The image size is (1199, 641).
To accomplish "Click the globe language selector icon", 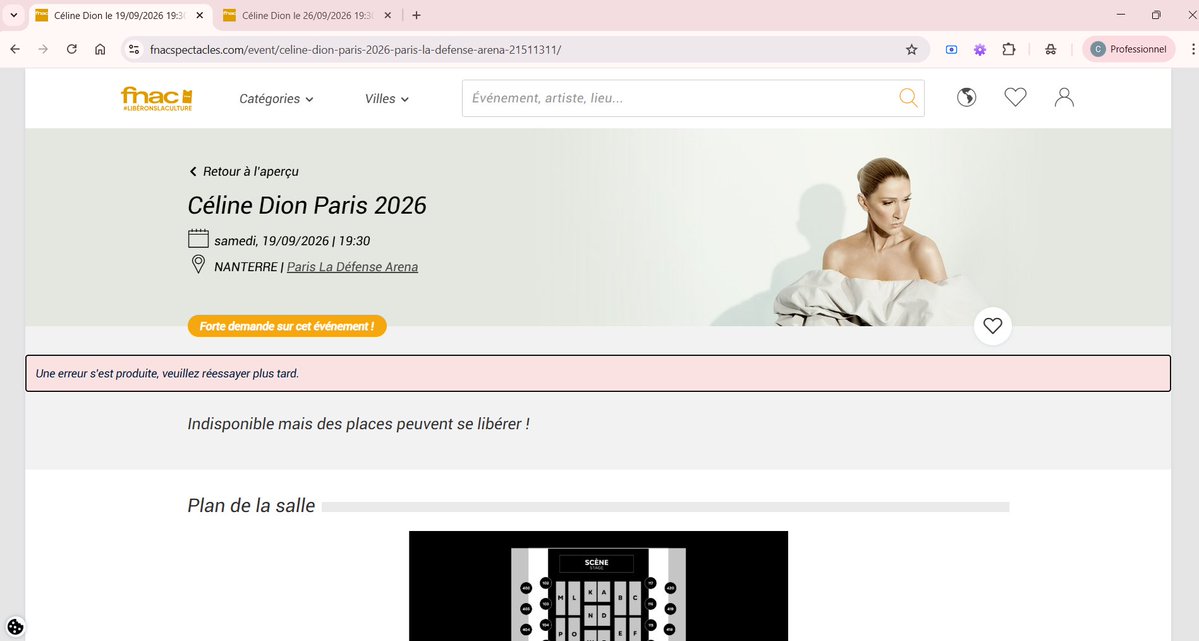I will tap(965, 97).
